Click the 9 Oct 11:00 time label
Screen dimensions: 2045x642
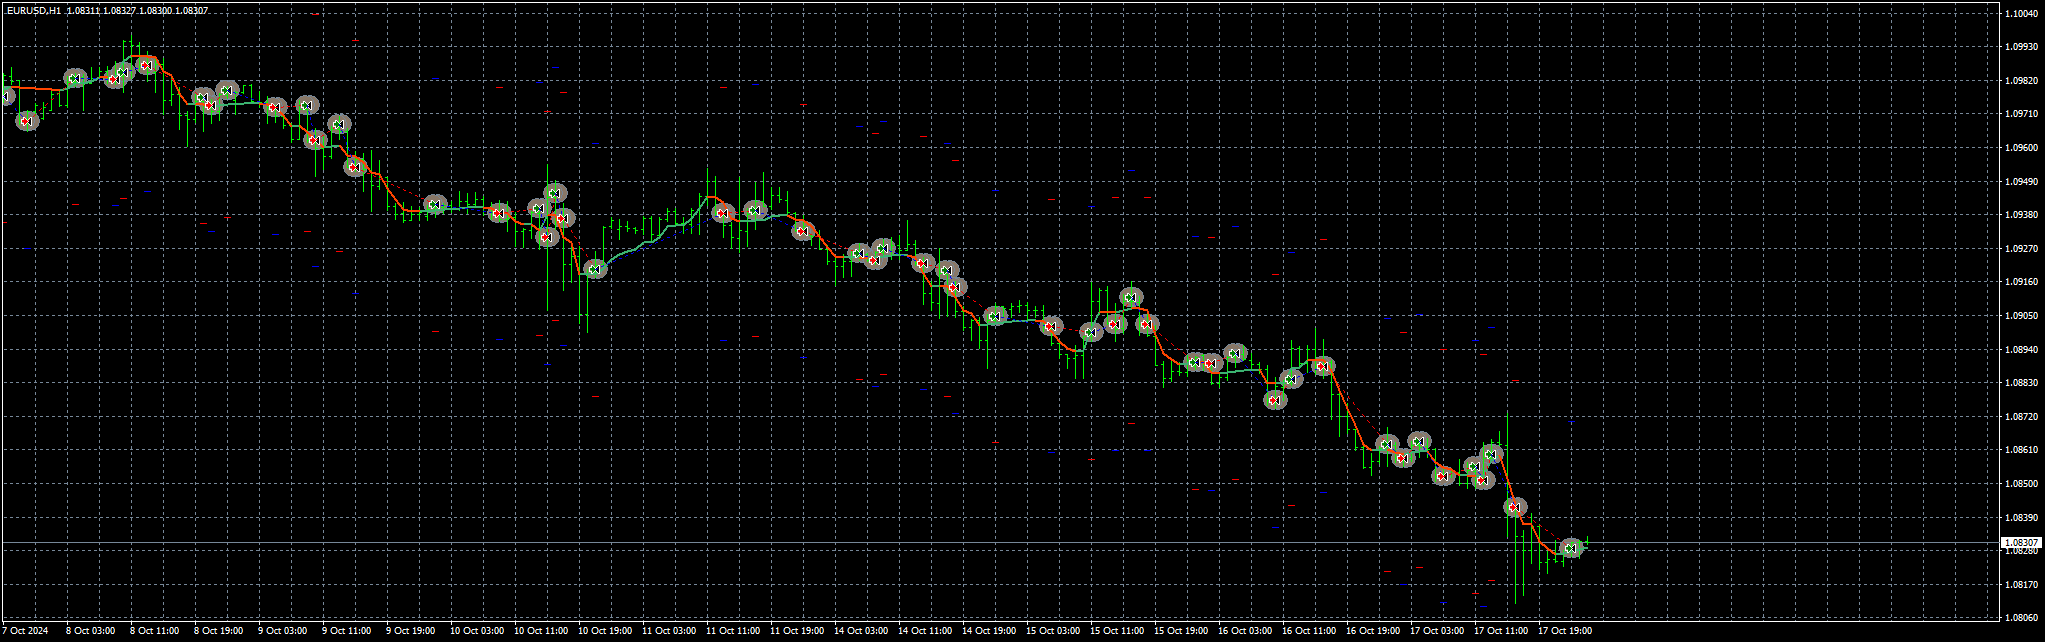click(347, 631)
